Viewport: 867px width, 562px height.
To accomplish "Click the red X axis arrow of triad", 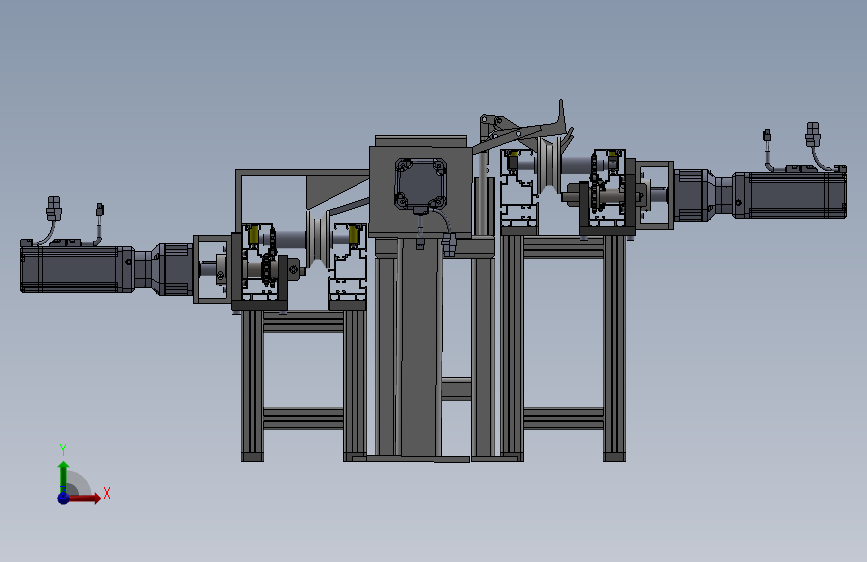I will (83, 498).
